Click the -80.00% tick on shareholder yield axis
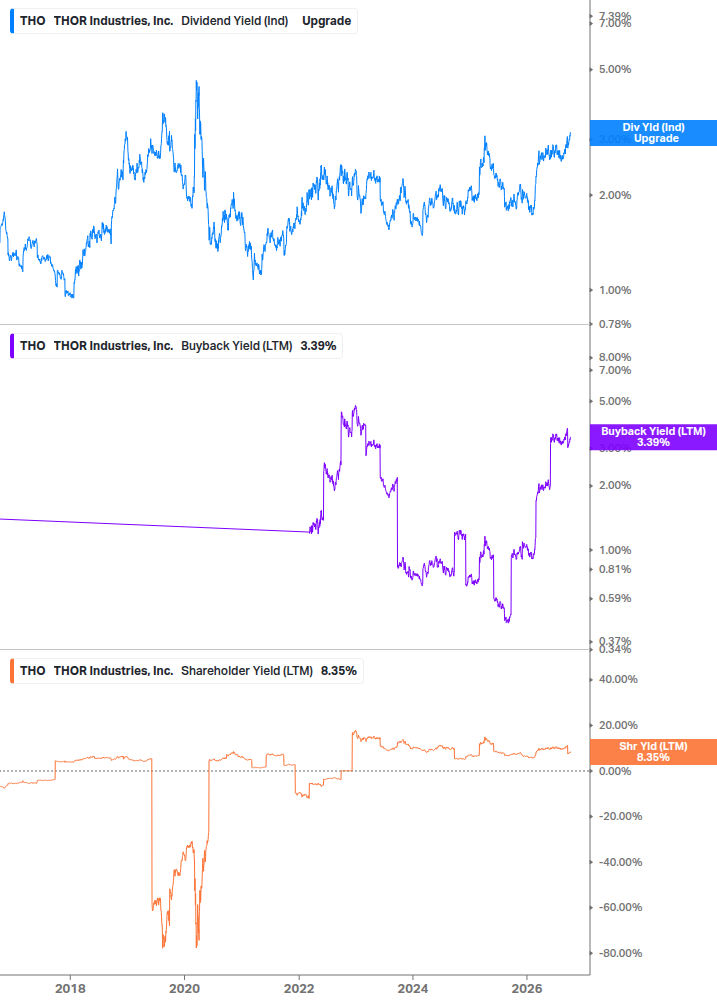This screenshot has width=717, height=1005. [620, 954]
